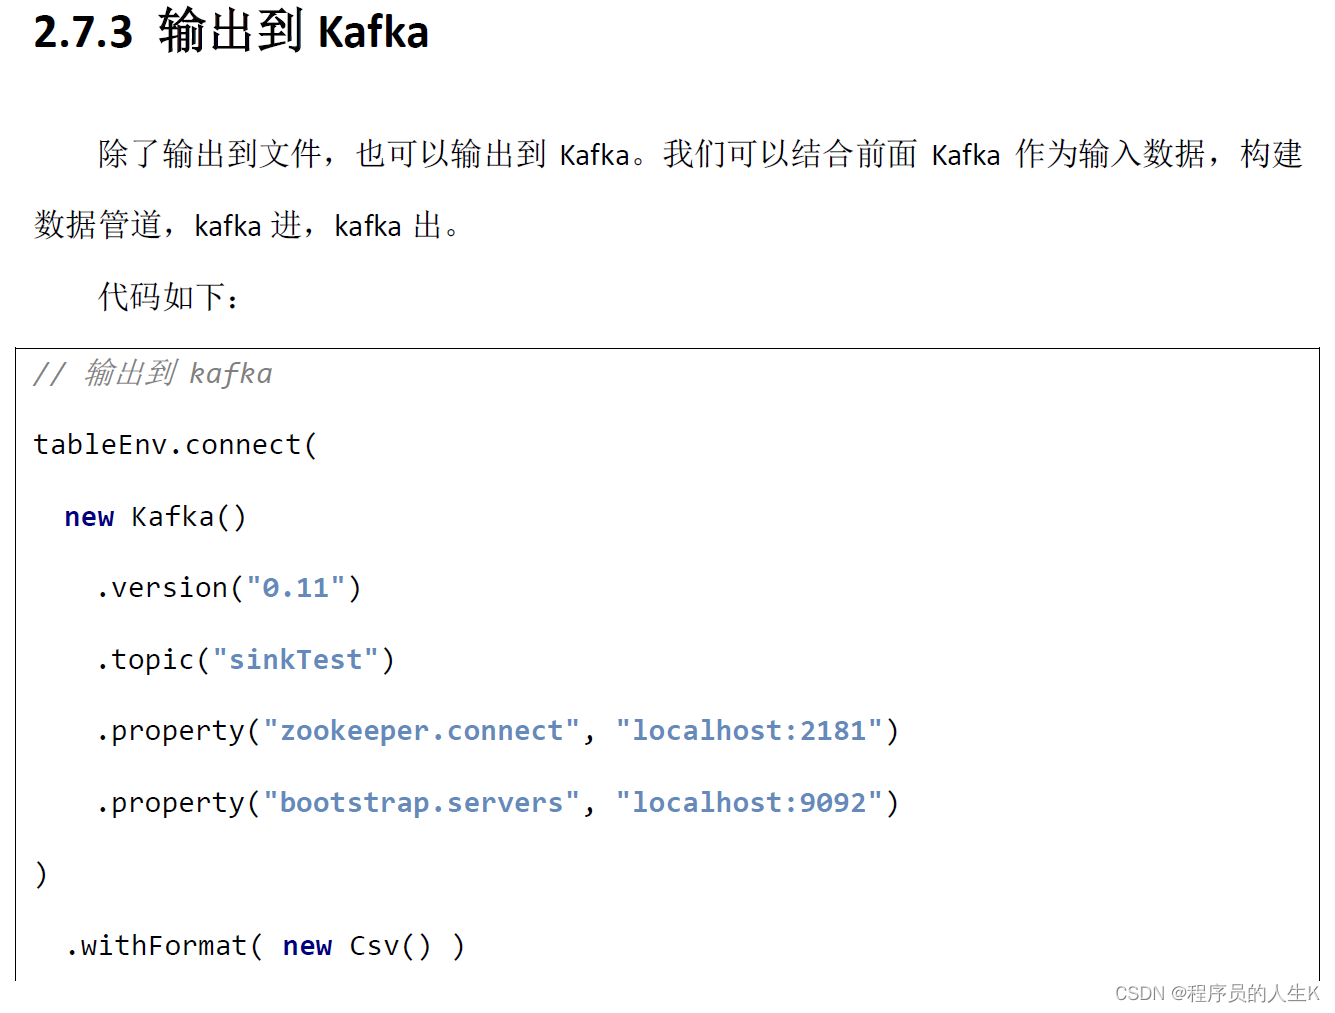The width and height of the screenshot is (1335, 1013).
Task: Click the ".withFormat(" method call
Action: pyautogui.click(x=163, y=946)
